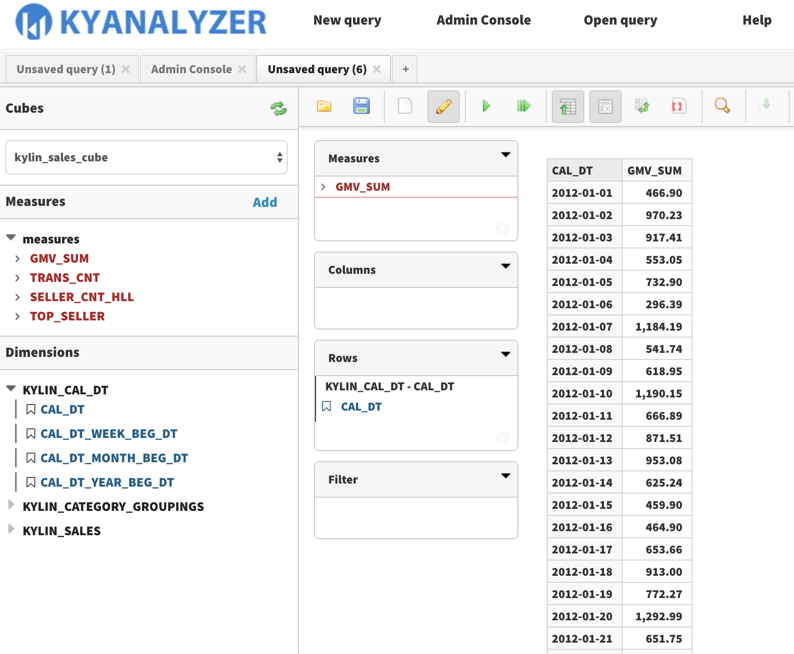This screenshot has height=654, width=794.
Task: Open the Admin Console top menu
Action: (483, 20)
